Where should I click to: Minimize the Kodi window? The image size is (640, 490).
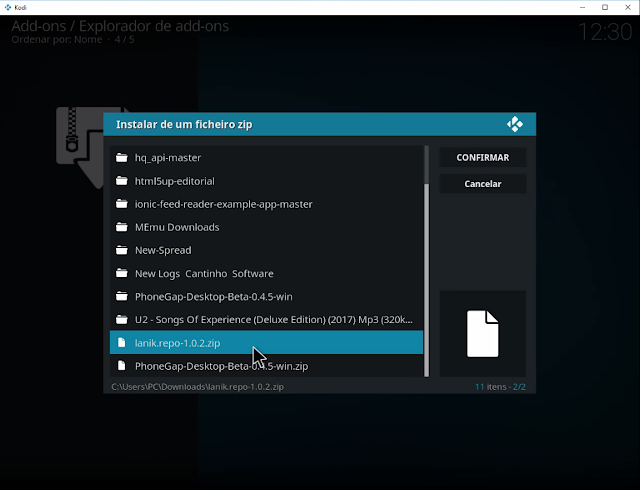coord(582,7)
